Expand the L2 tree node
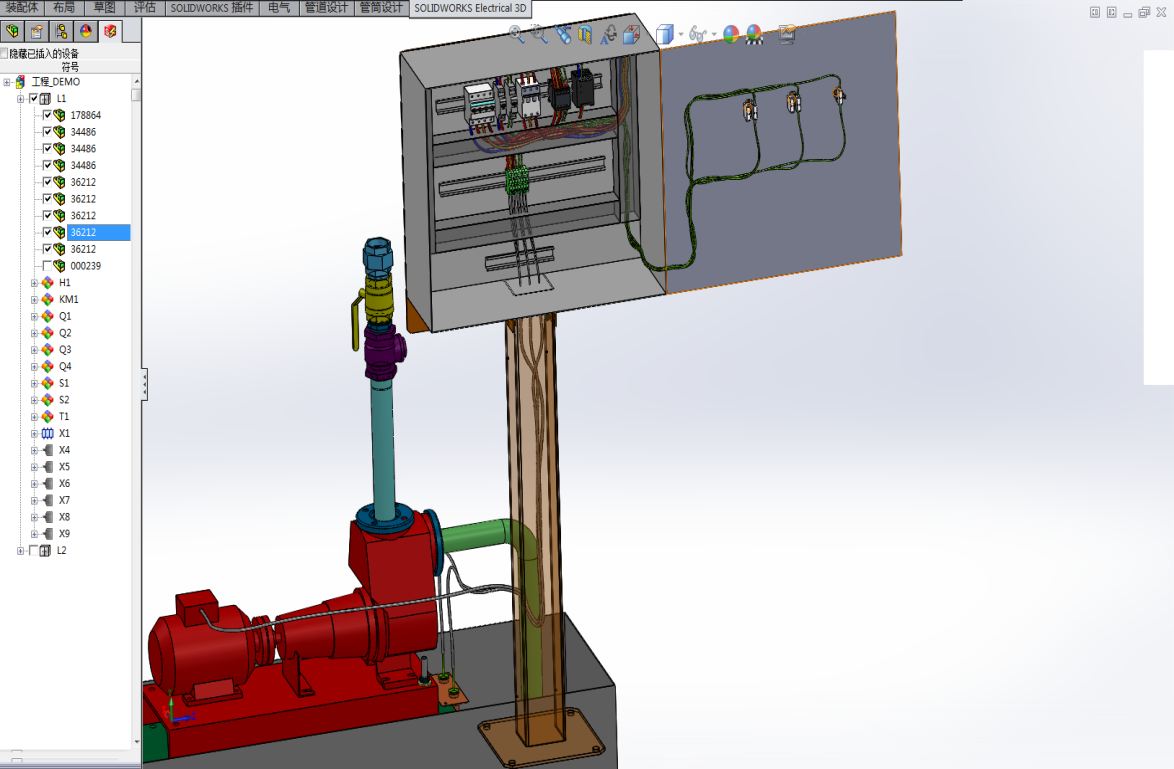 coord(20,551)
